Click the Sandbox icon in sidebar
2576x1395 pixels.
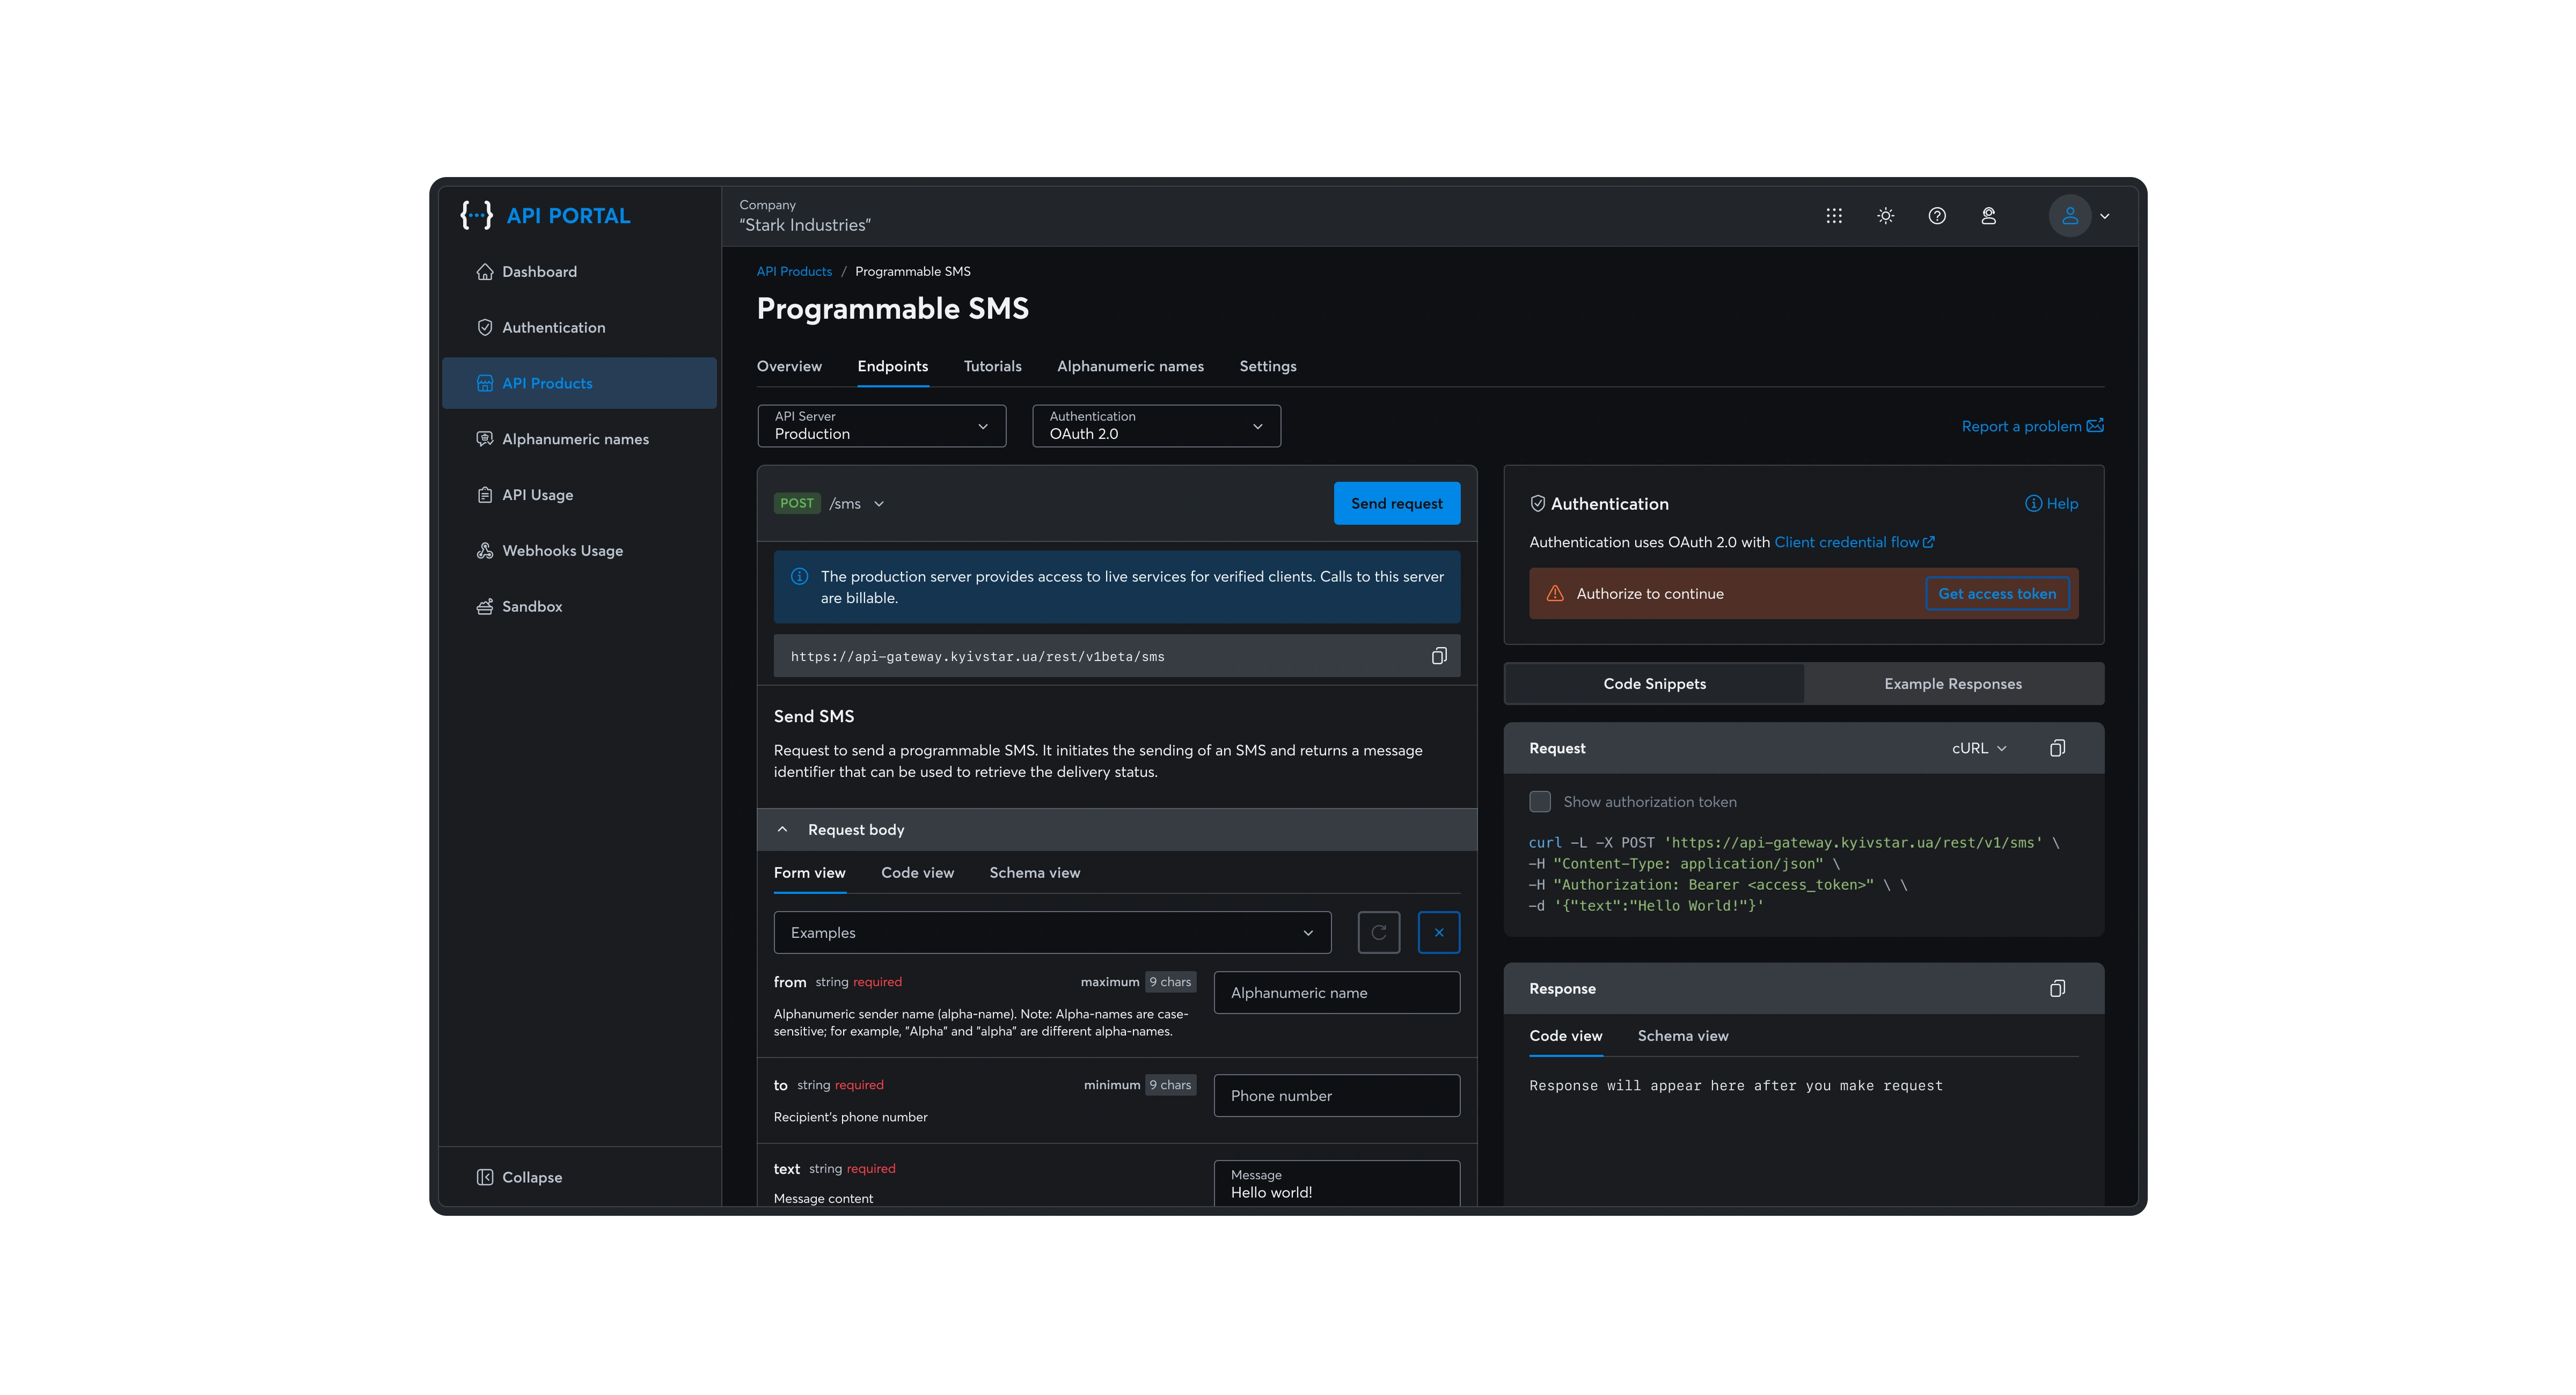point(485,607)
